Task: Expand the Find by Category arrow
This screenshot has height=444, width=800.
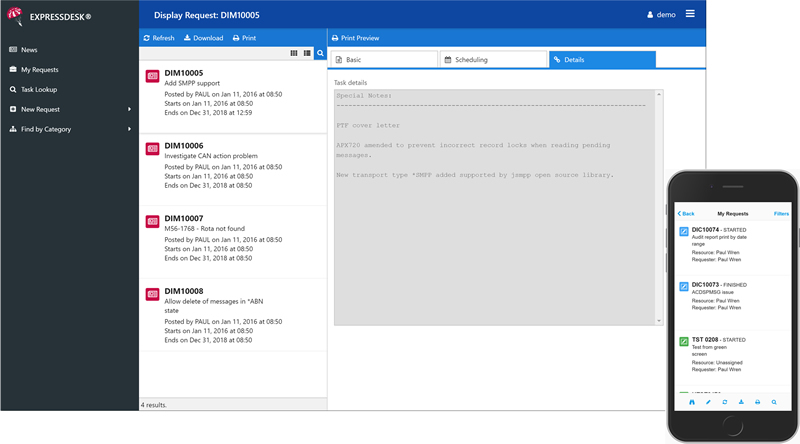Action: [130, 129]
